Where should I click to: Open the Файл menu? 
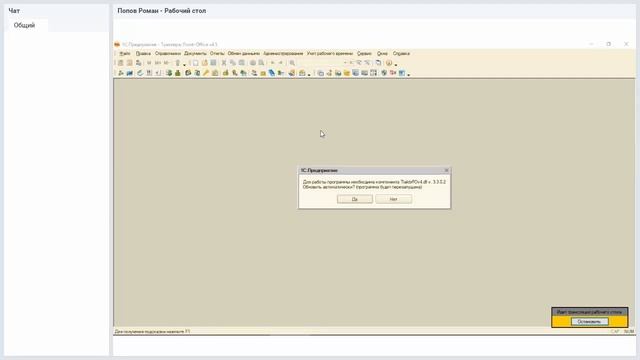[125, 53]
